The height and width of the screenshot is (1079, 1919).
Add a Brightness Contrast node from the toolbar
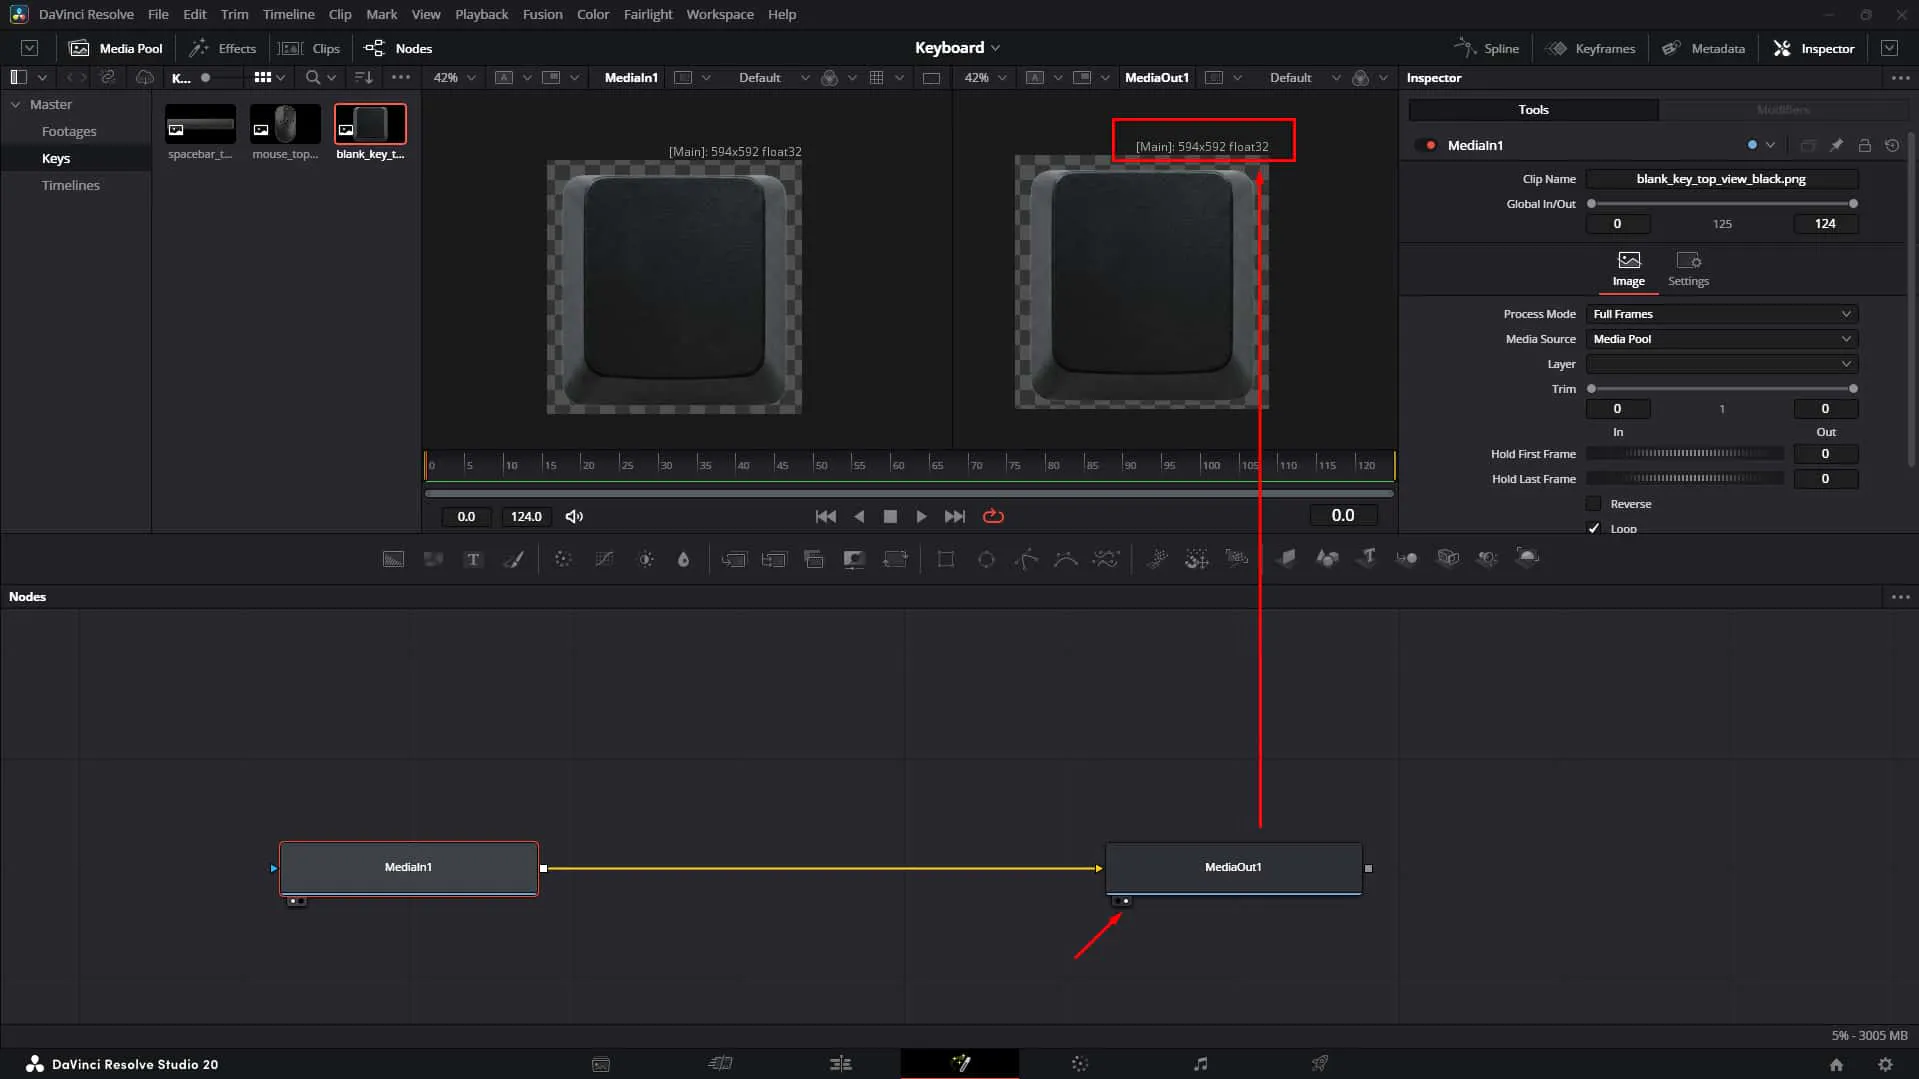(x=646, y=559)
